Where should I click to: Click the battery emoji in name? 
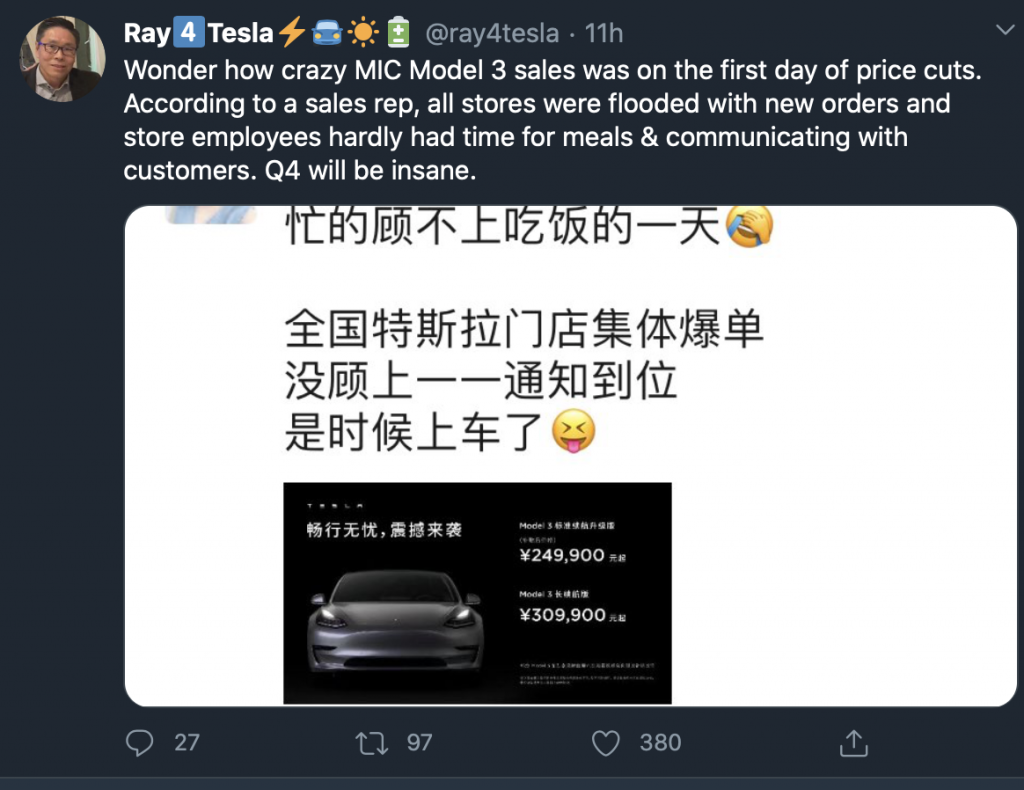pyautogui.click(x=398, y=33)
